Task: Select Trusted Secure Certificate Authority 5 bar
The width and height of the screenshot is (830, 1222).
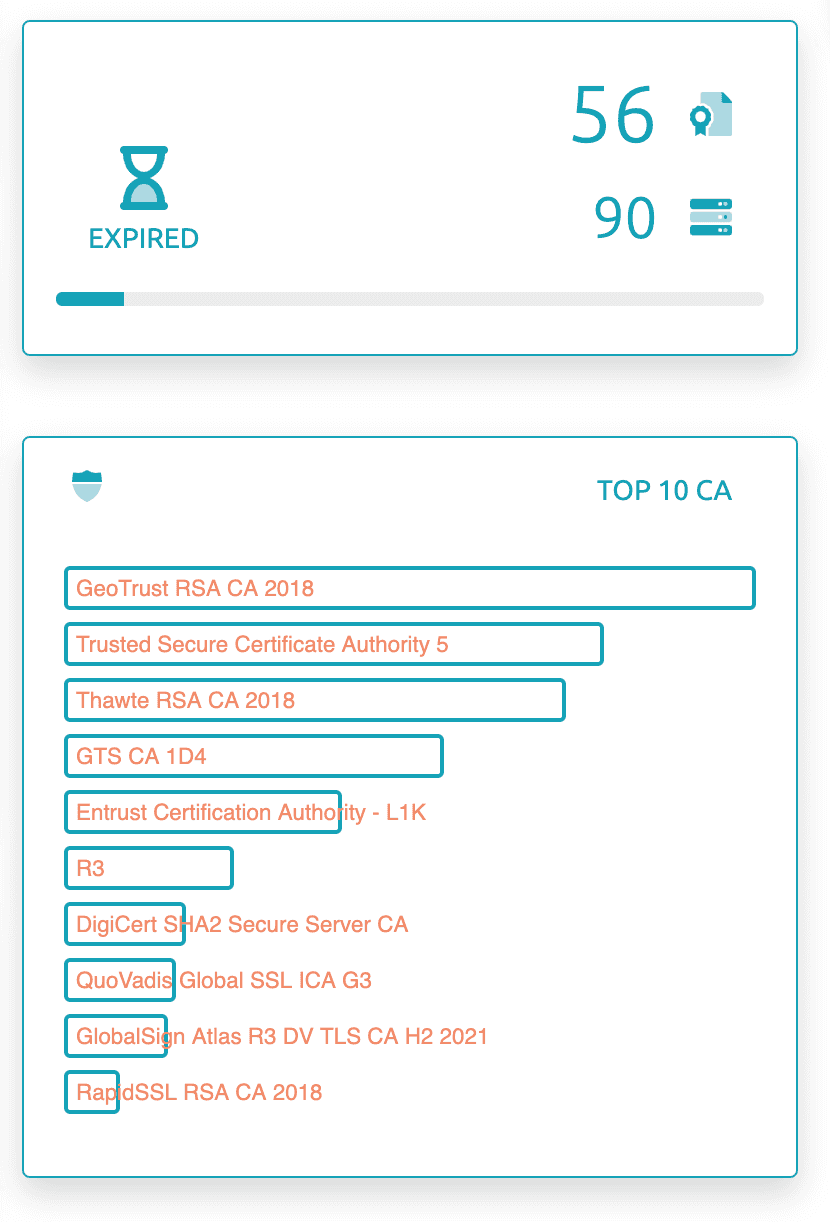Action: (x=333, y=644)
